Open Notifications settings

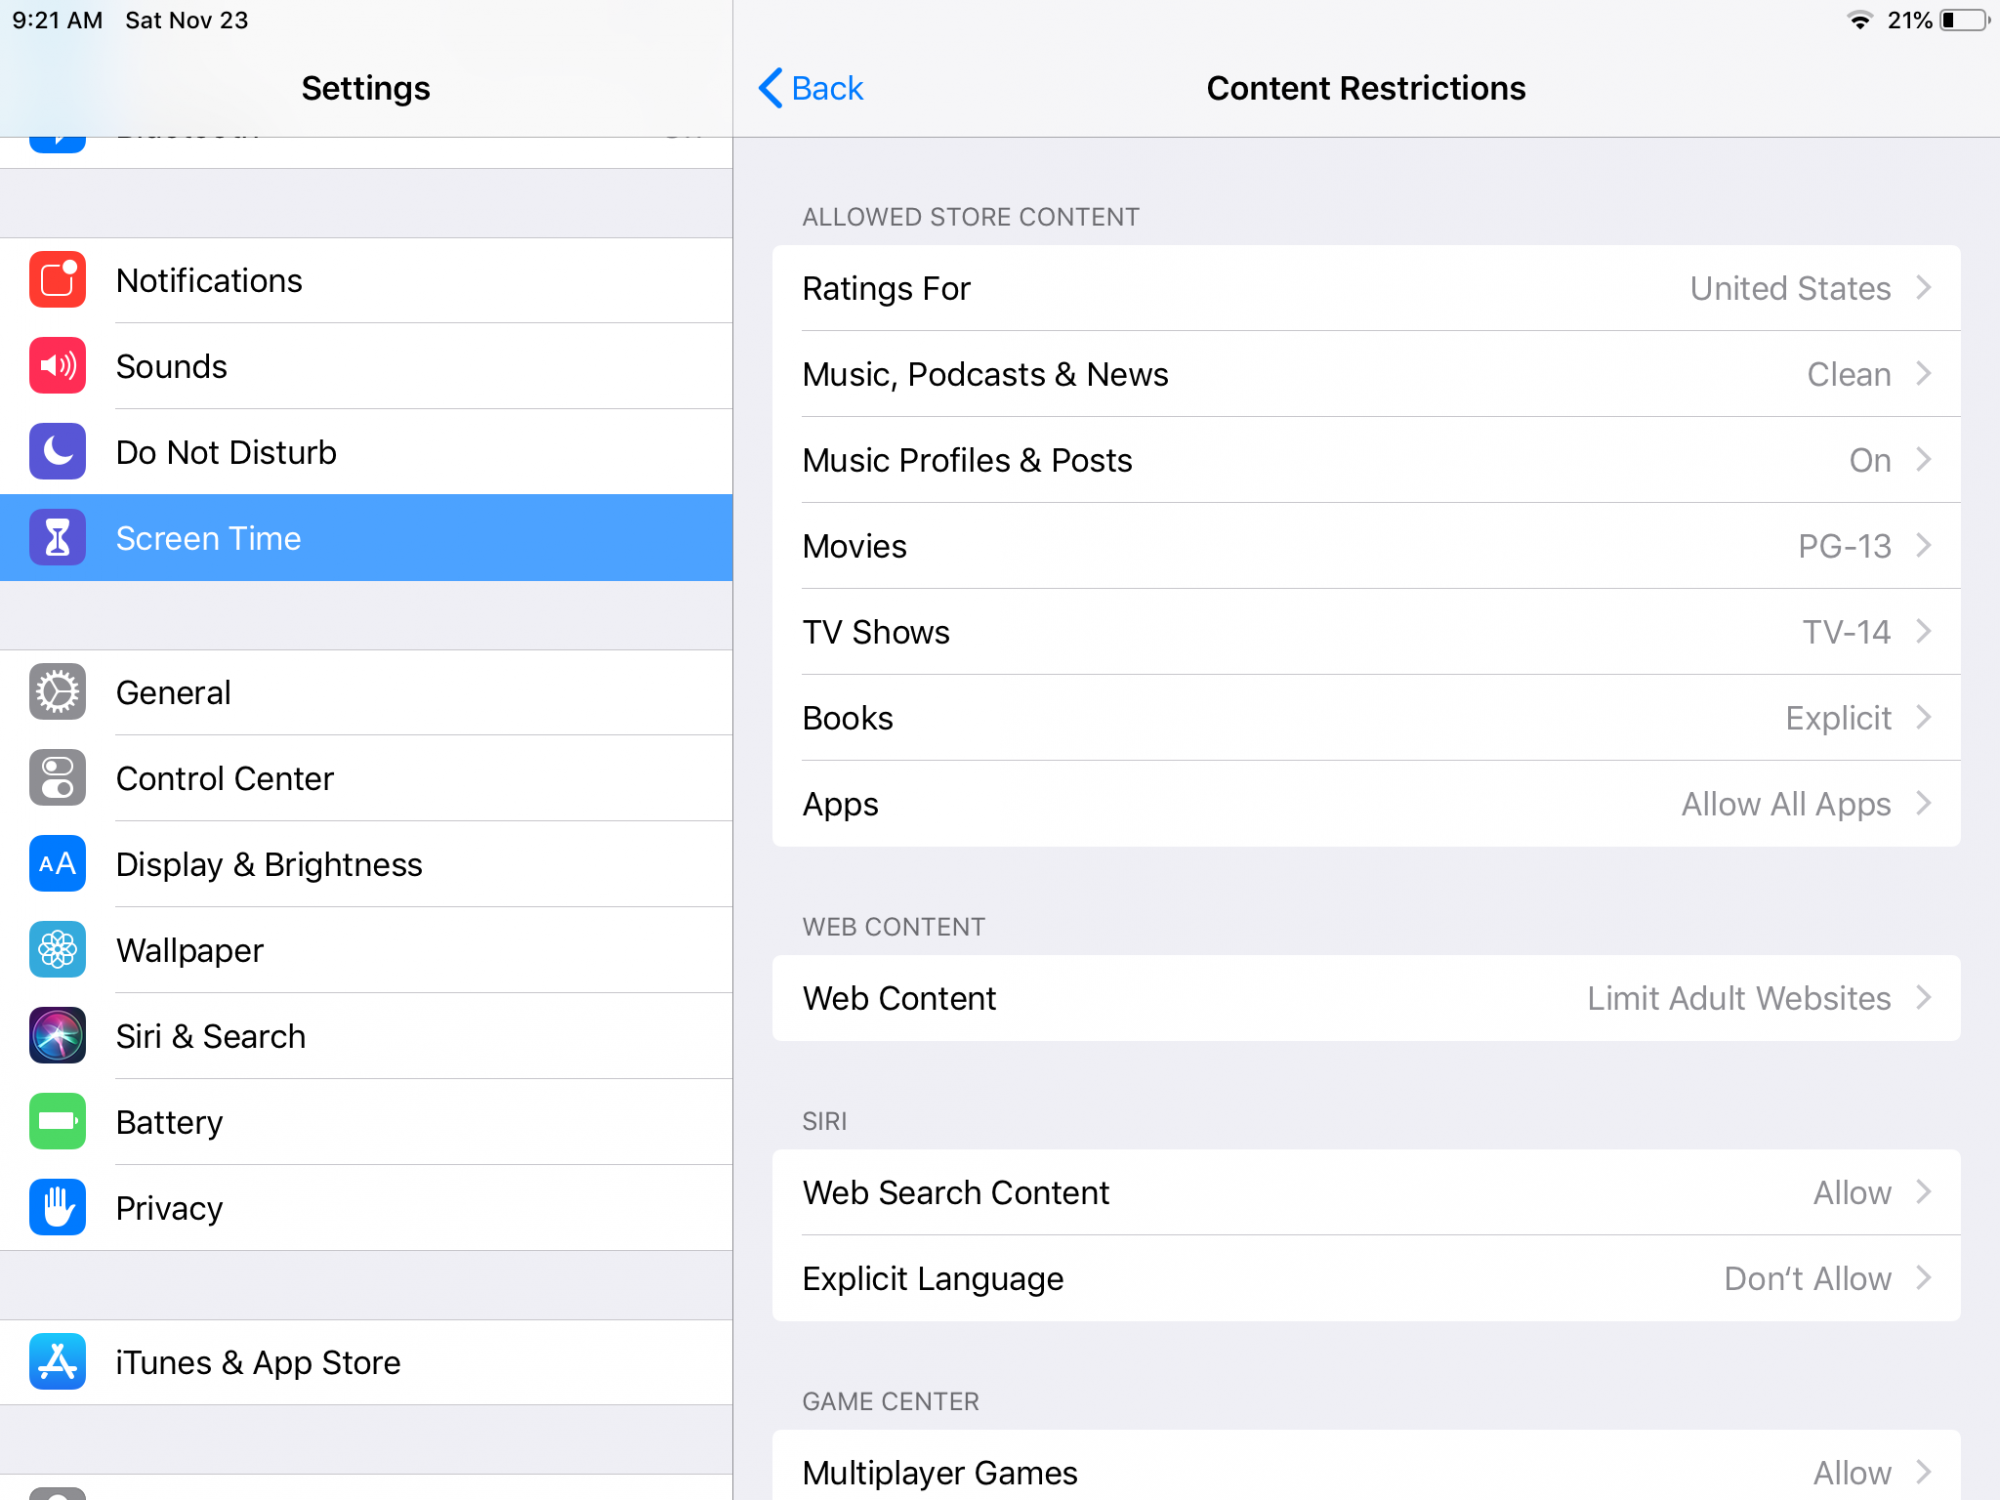pyautogui.click(x=366, y=280)
